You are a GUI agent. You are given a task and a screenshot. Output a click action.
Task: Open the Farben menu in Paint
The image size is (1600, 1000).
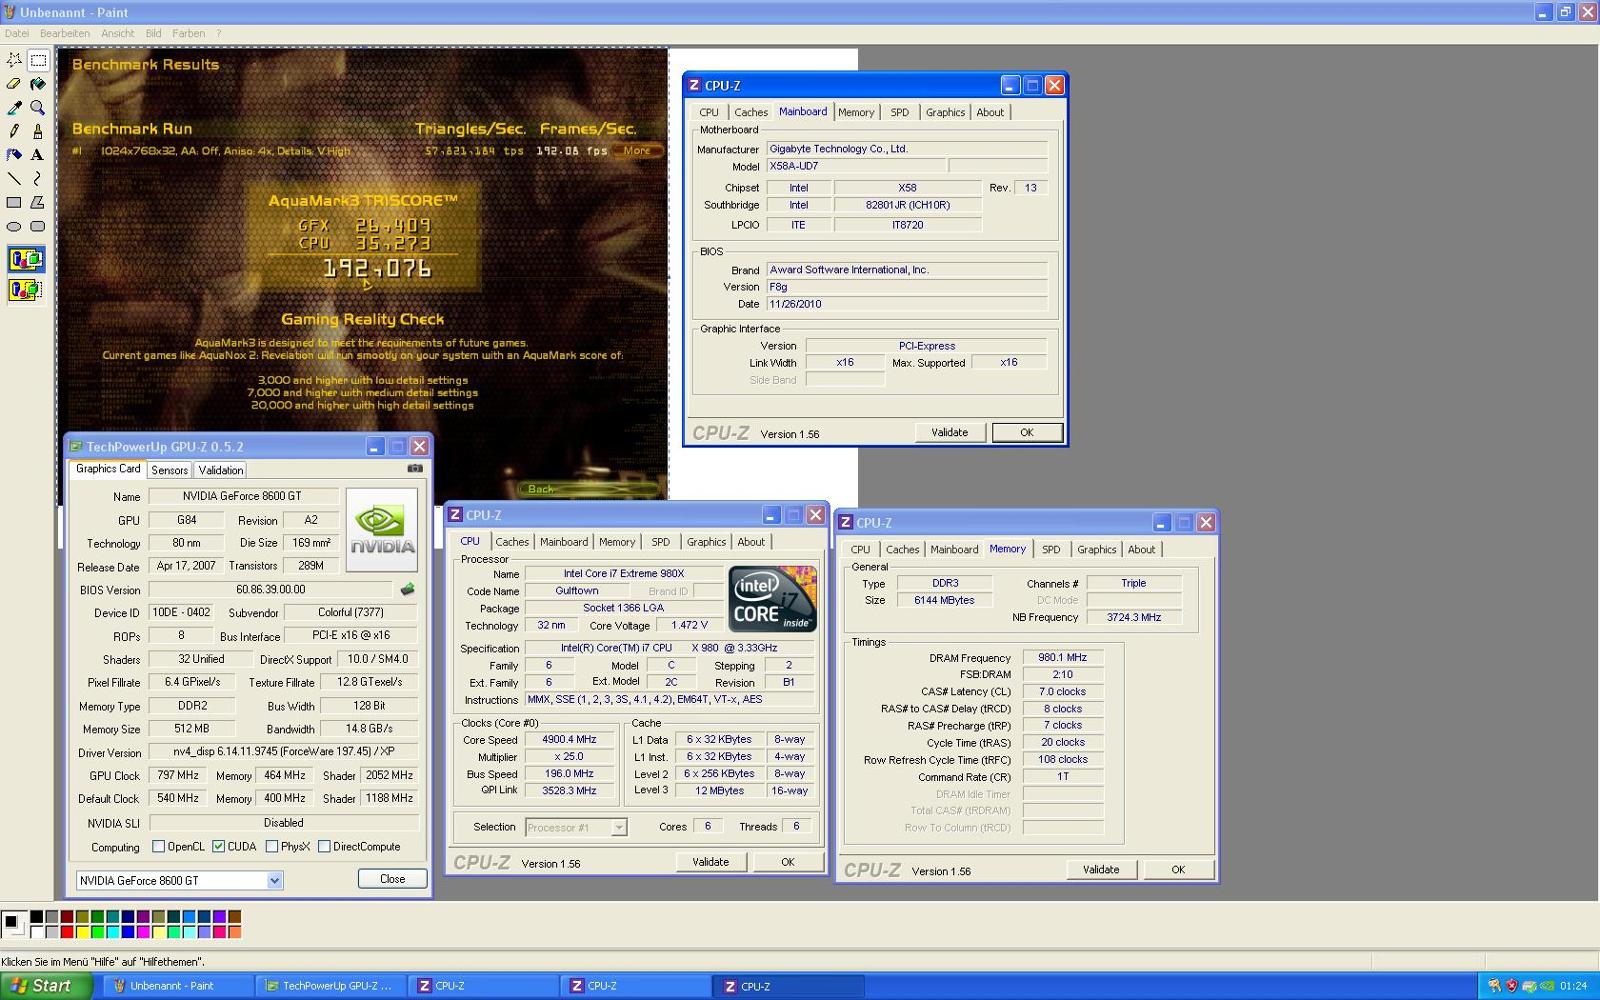(189, 33)
